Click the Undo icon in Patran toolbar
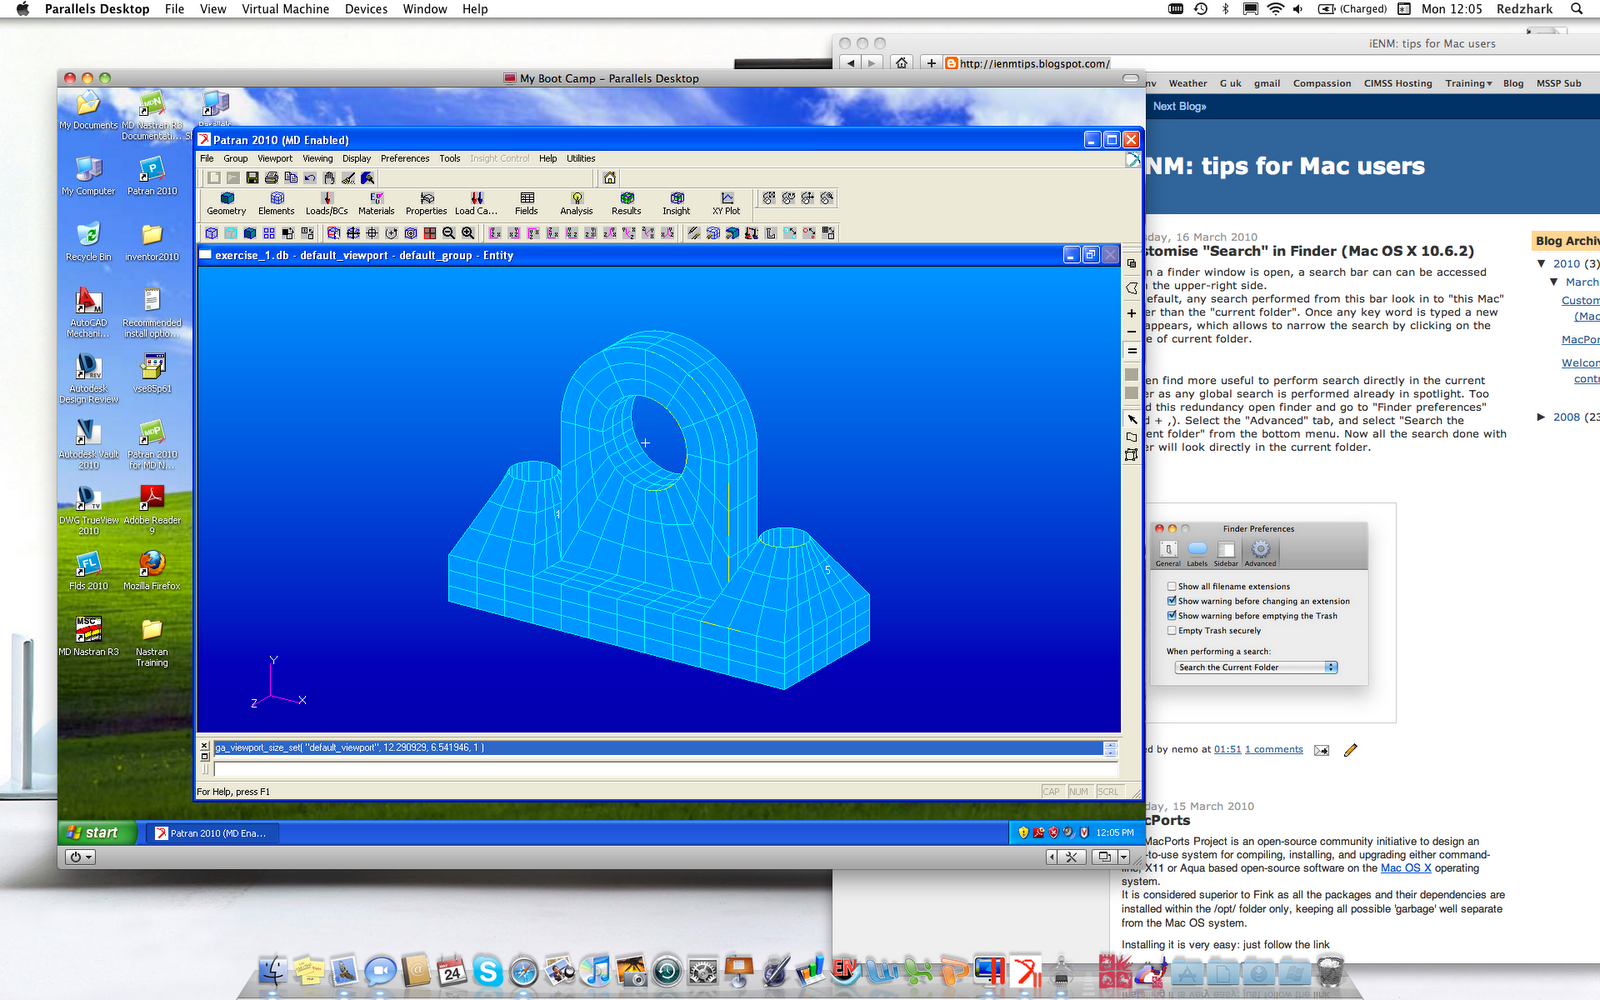 click(x=310, y=177)
